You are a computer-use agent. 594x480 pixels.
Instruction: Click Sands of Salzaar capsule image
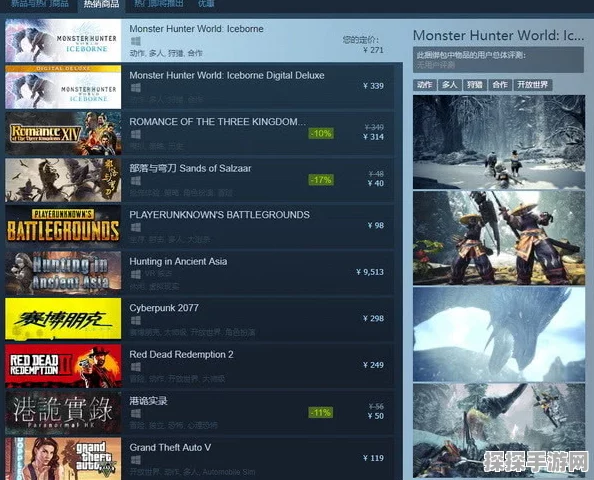pos(63,180)
